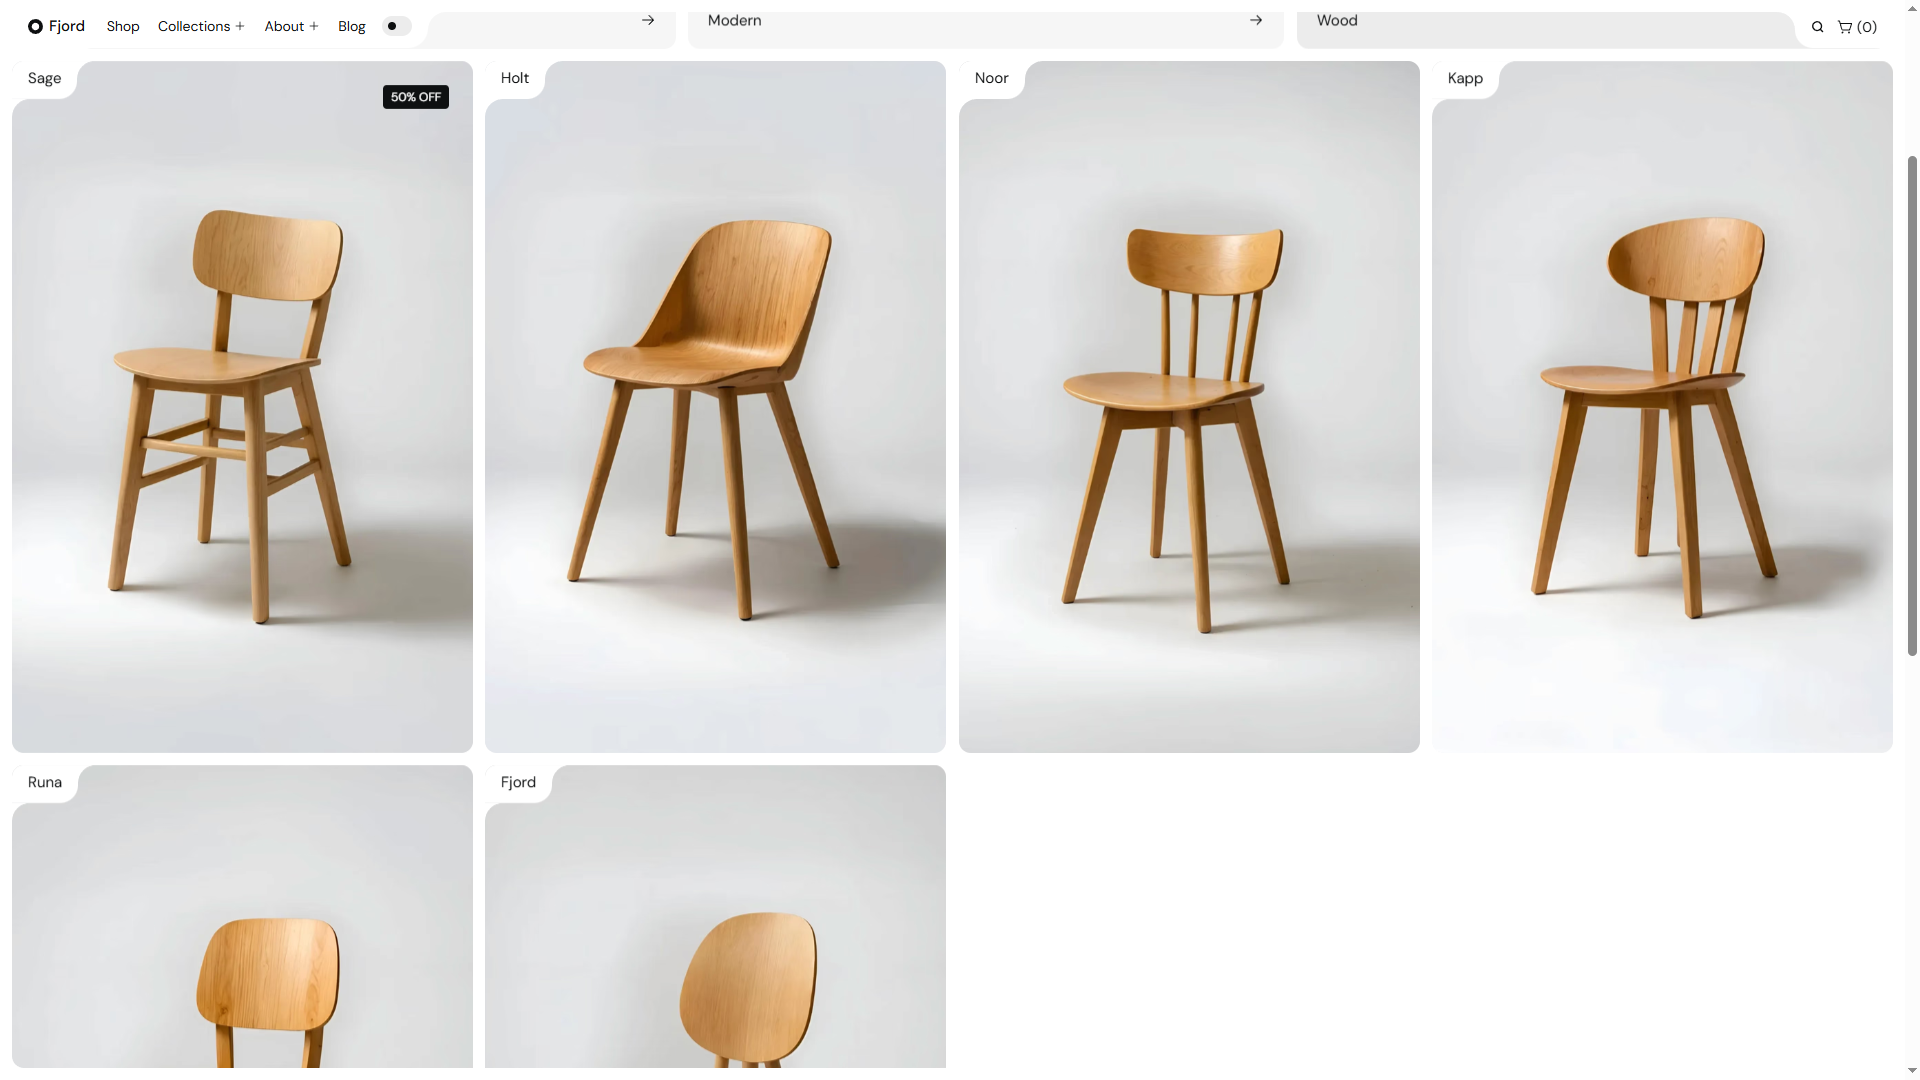View the Noor chair product
This screenshot has width=1920, height=1080.
(x=1189, y=407)
